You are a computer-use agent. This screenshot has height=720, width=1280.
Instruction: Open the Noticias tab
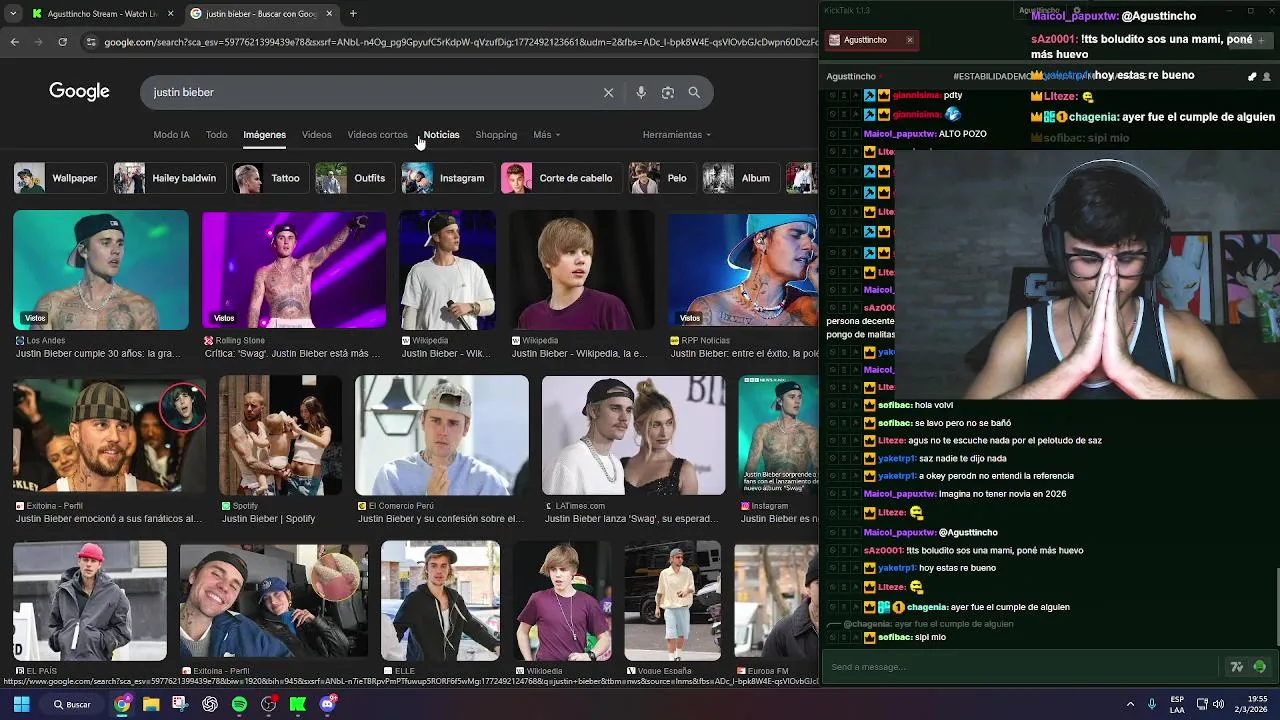441,134
